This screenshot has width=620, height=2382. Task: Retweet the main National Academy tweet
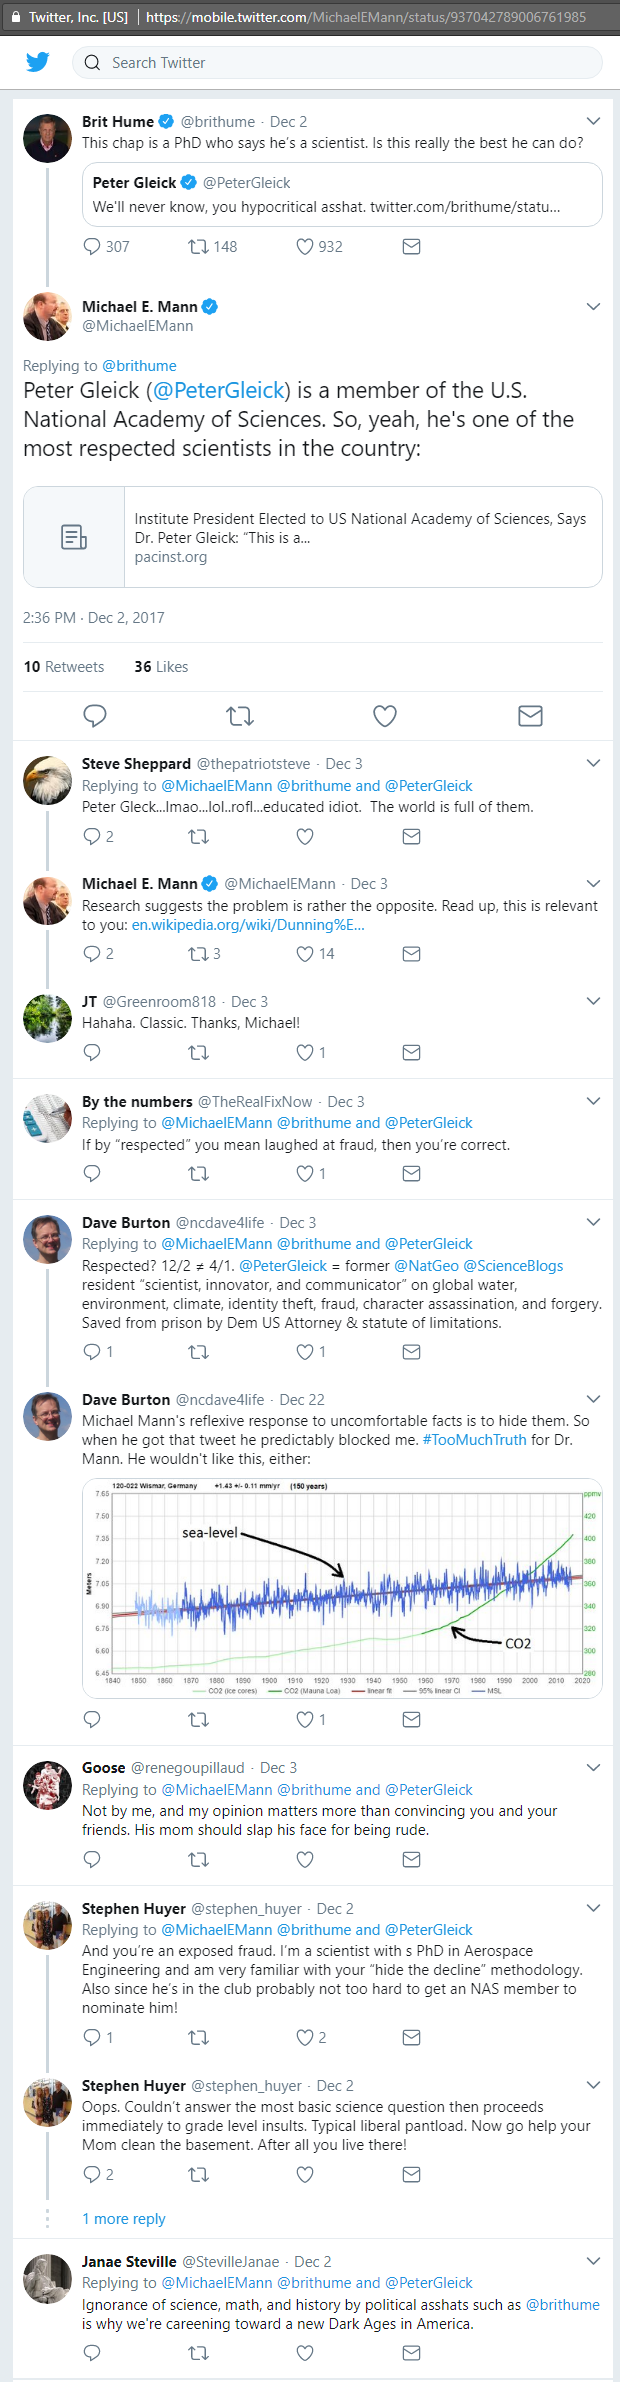[240, 715]
